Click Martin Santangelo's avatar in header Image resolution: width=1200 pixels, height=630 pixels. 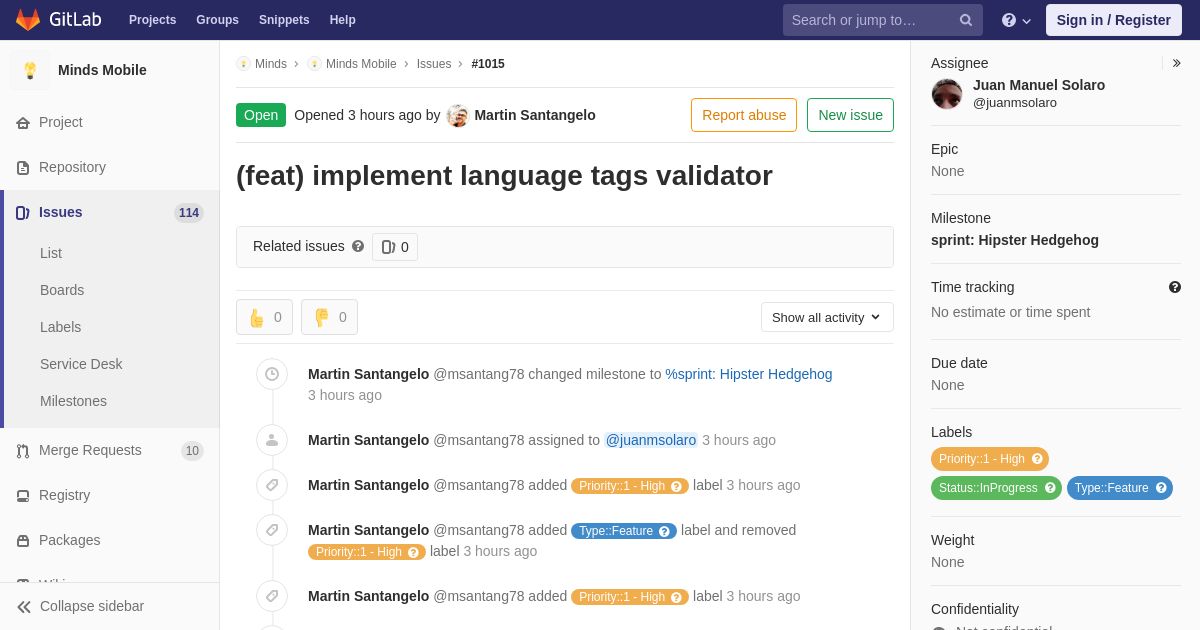coord(458,115)
